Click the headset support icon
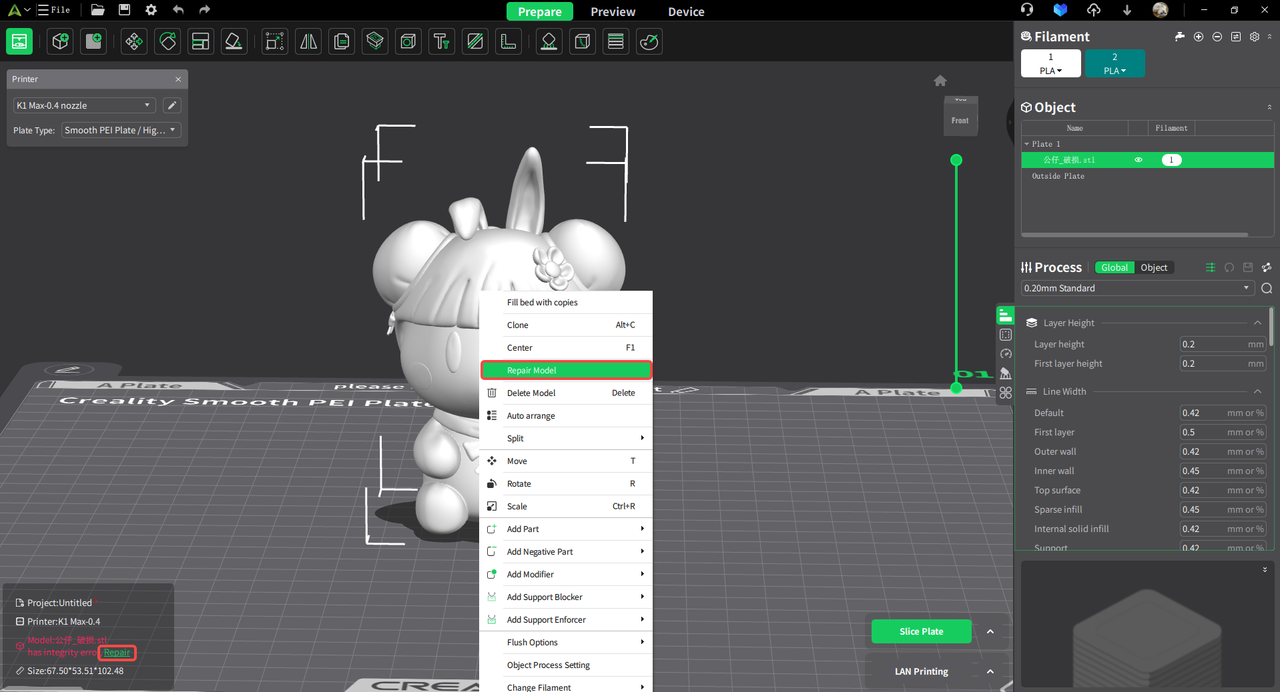The image size is (1280, 692). [x=1027, y=10]
